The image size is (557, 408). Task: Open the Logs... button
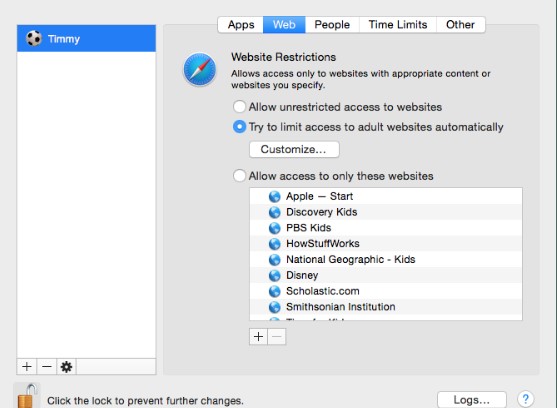pos(472,400)
